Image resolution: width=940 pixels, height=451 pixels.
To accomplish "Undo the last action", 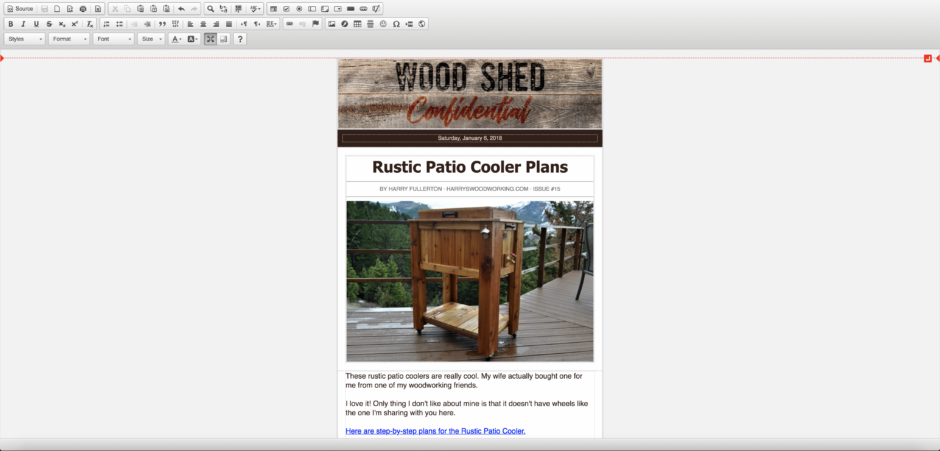I will pos(181,9).
